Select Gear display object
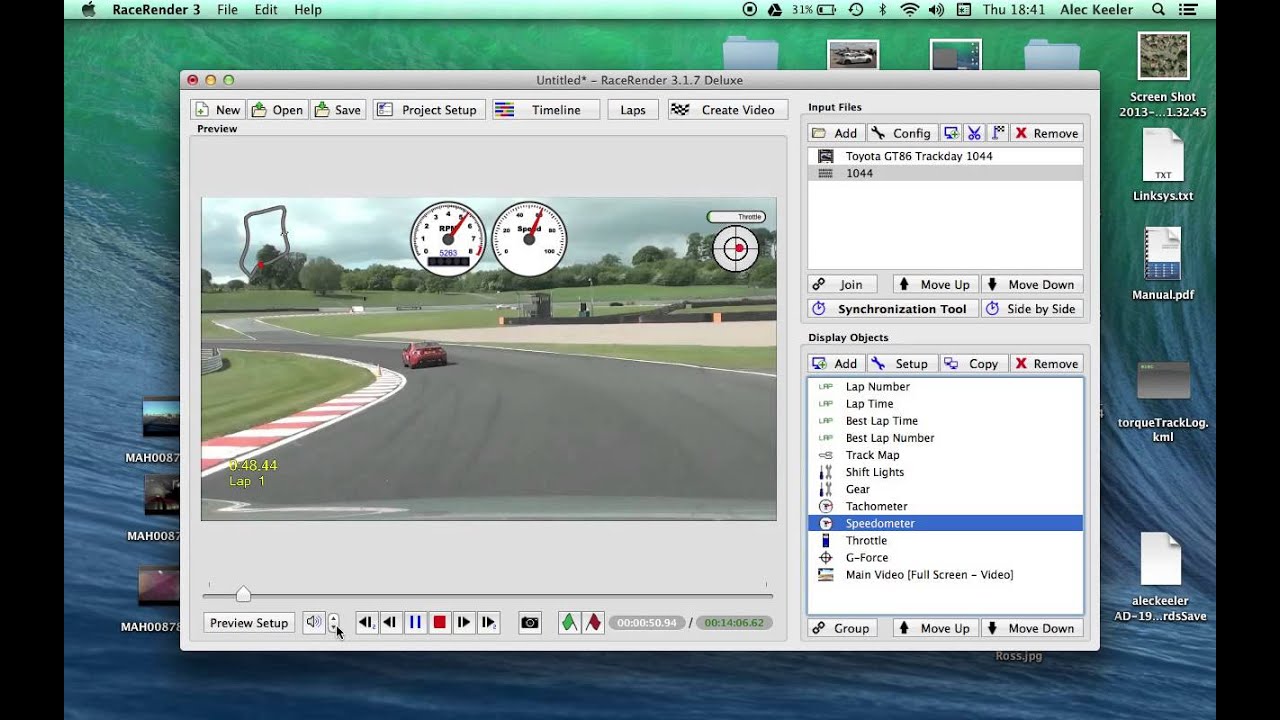Image resolution: width=1280 pixels, height=720 pixels. [x=945, y=489]
